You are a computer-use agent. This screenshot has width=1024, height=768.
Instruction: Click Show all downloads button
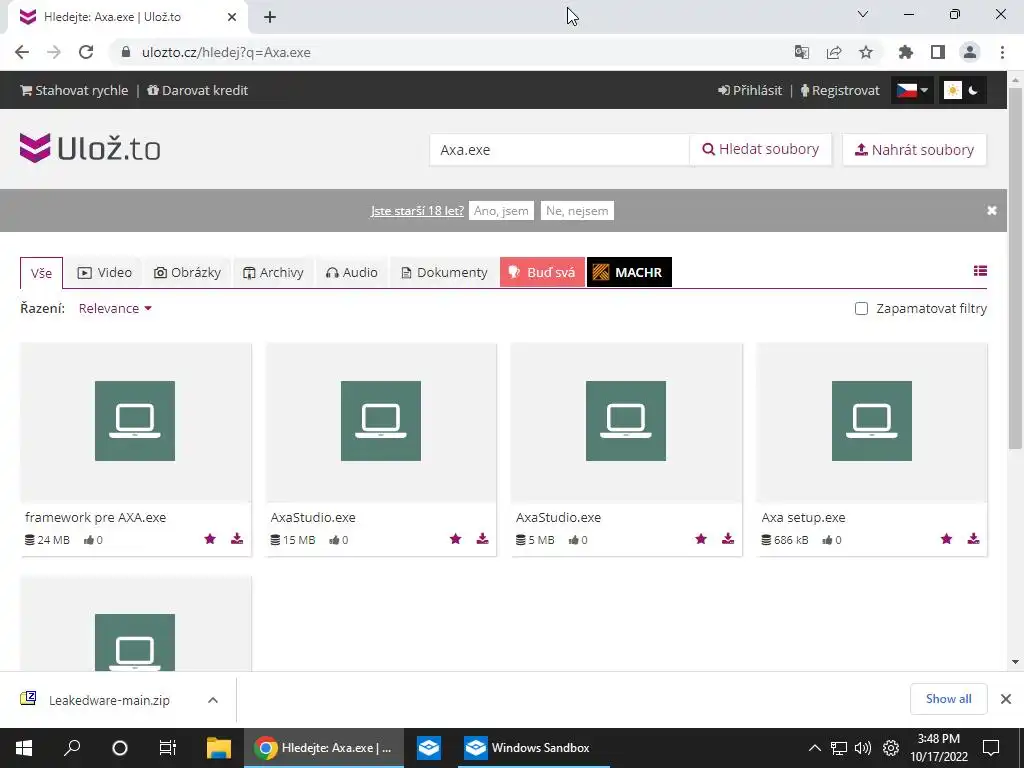click(x=948, y=699)
